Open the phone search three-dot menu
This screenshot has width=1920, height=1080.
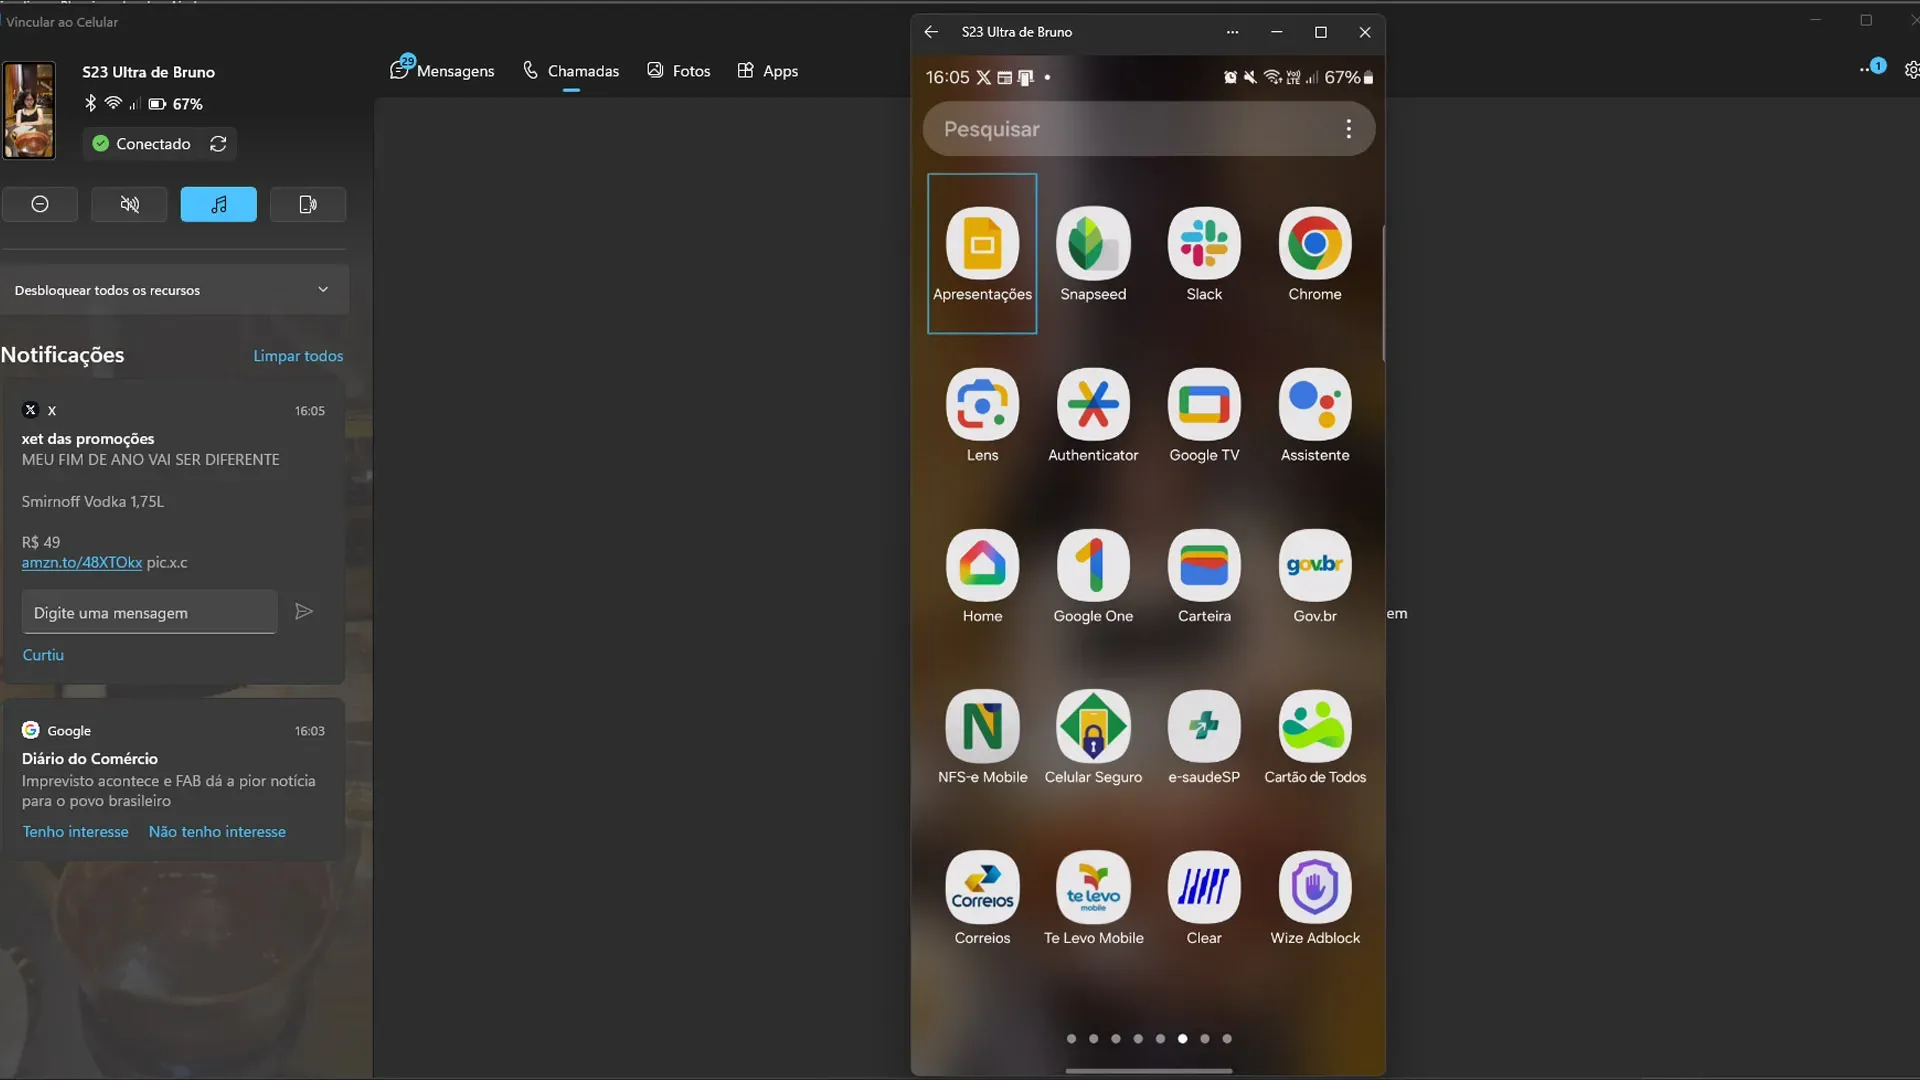(x=1348, y=129)
